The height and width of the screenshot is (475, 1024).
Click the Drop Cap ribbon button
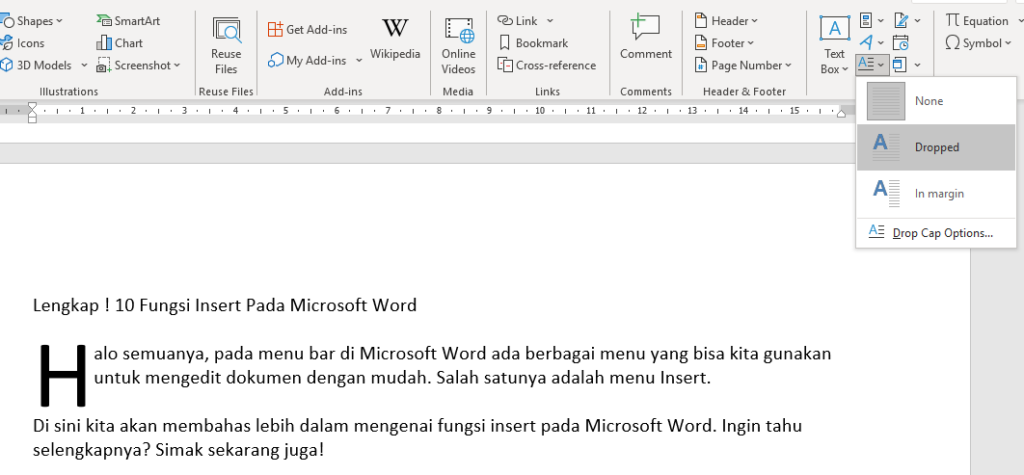pos(872,65)
